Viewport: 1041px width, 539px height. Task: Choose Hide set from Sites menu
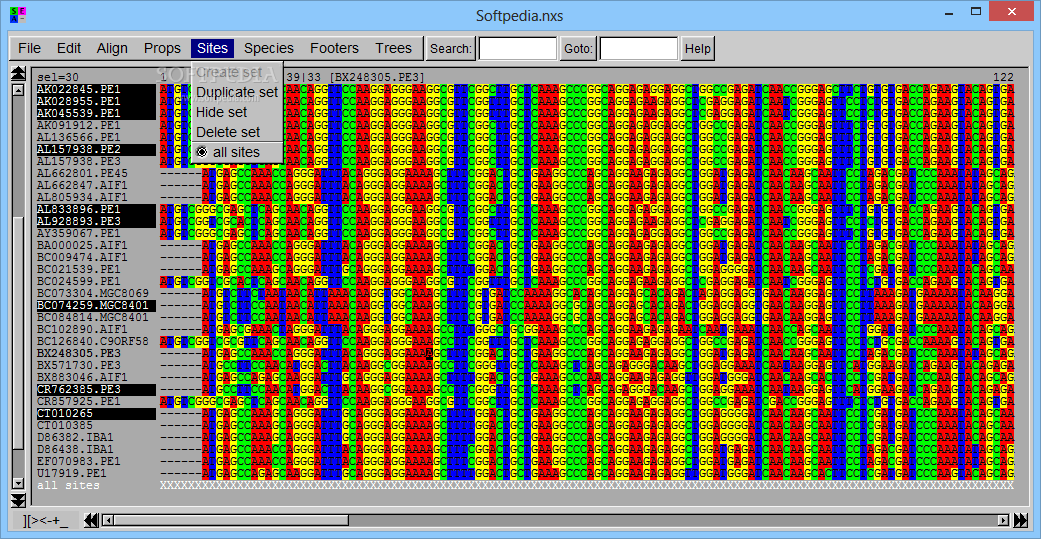click(237, 112)
